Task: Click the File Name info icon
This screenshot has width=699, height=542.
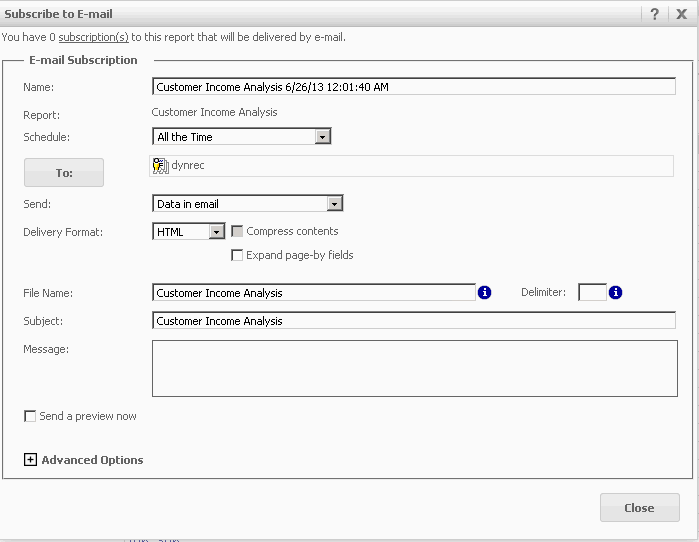Action: pyautogui.click(x=484, y=292)
